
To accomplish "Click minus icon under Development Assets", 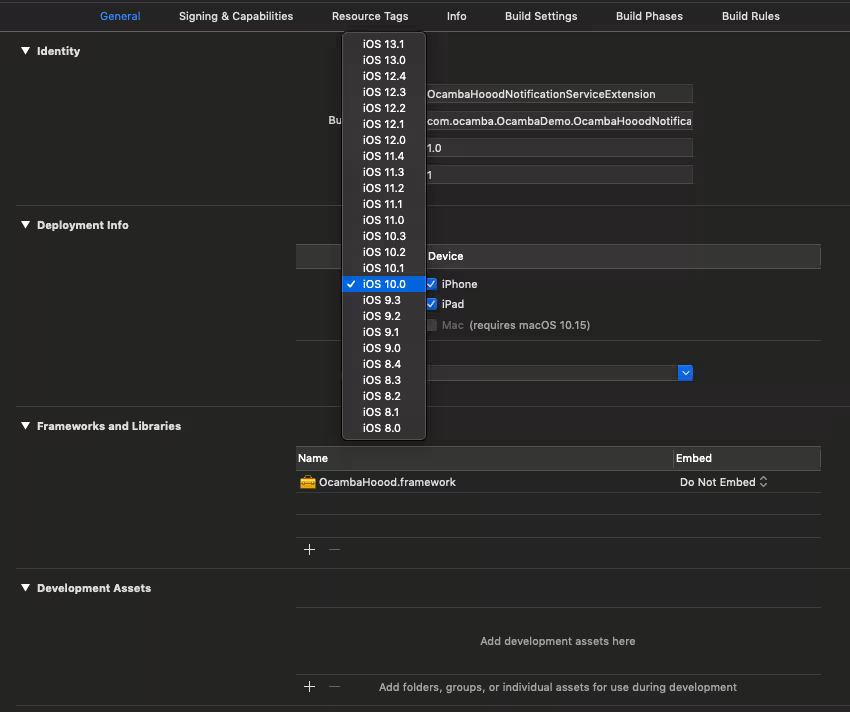I will pyautogui.click(x=334, y=687).
